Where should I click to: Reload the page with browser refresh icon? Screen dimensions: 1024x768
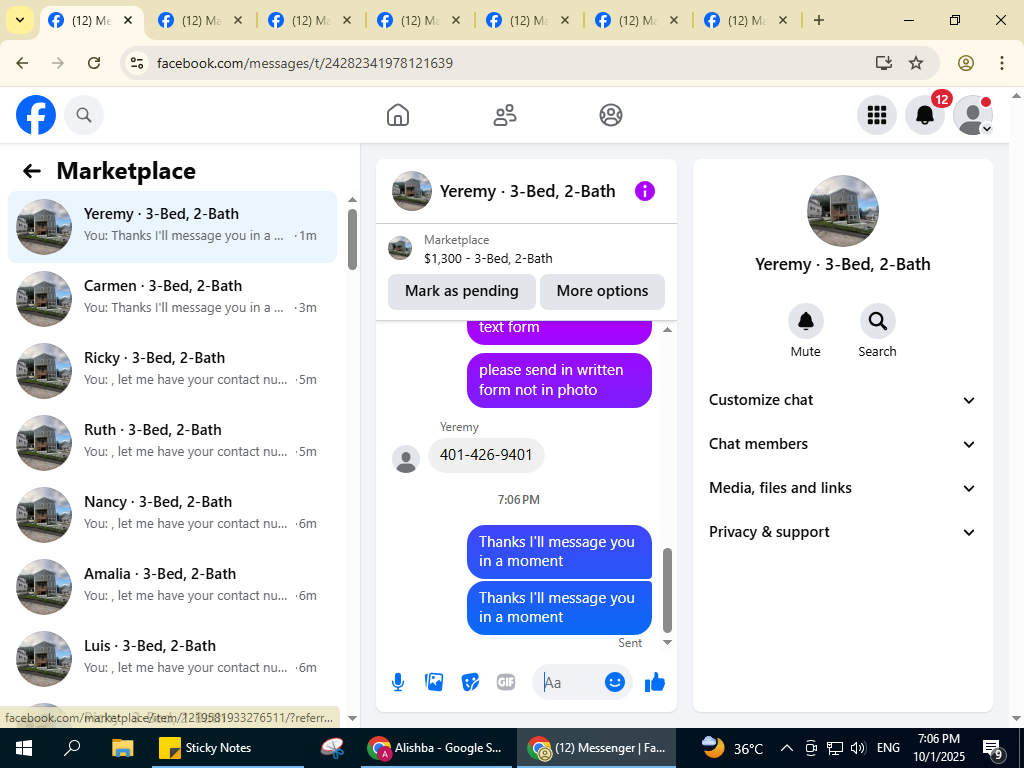click(x=94, y=63)
